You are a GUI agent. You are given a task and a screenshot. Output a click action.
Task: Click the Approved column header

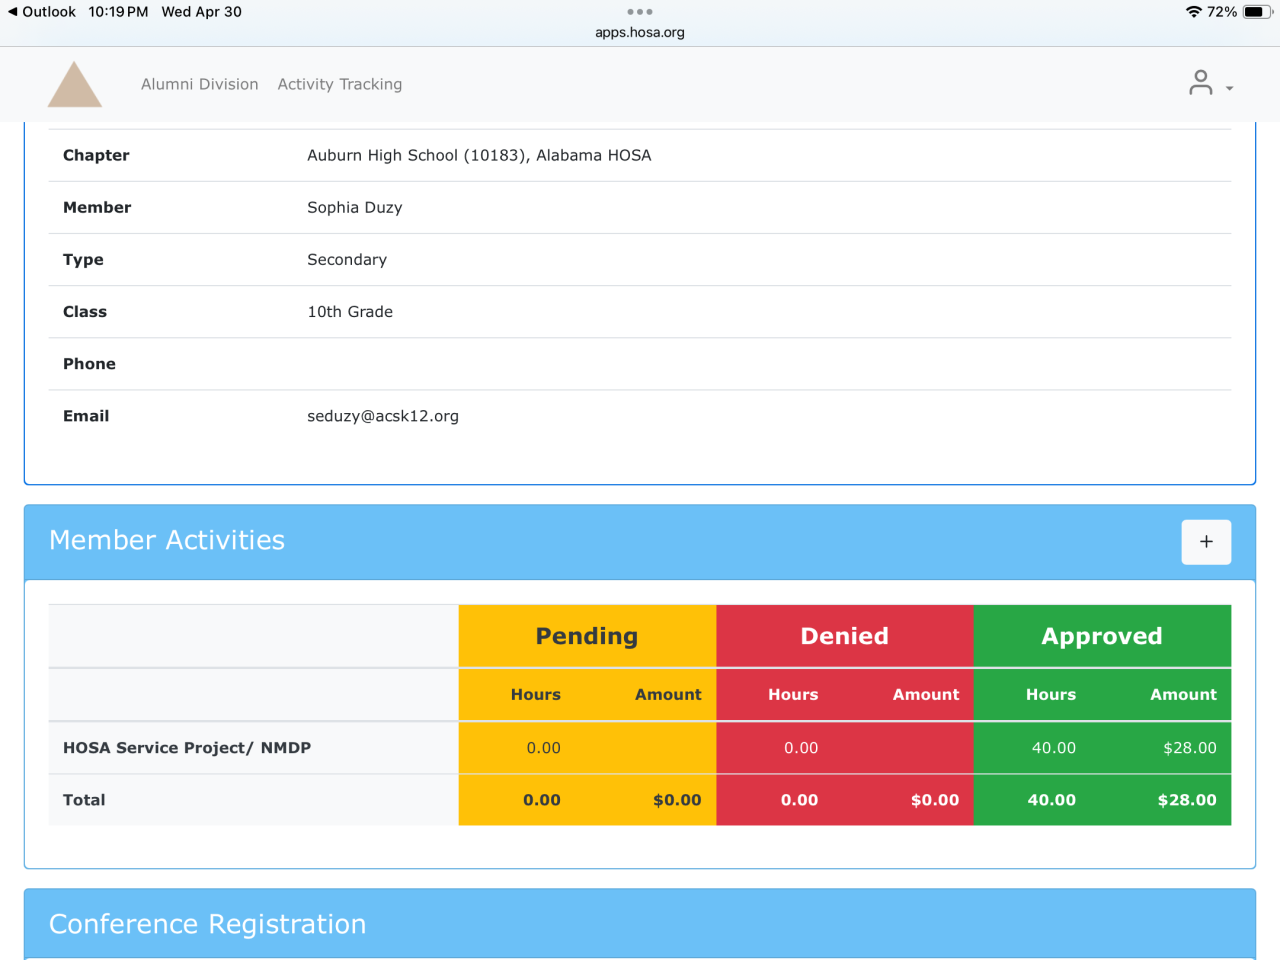(x=1102, y=636)
